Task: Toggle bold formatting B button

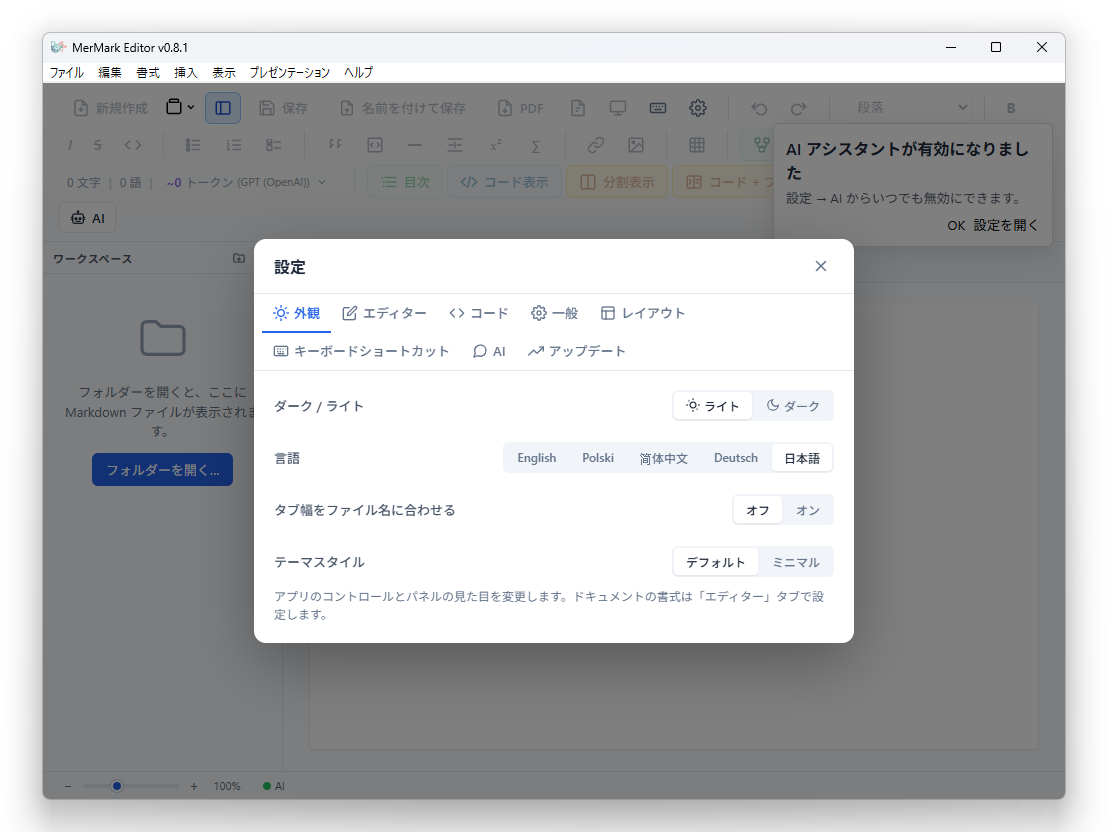Action: click(x=1011, y=108)
